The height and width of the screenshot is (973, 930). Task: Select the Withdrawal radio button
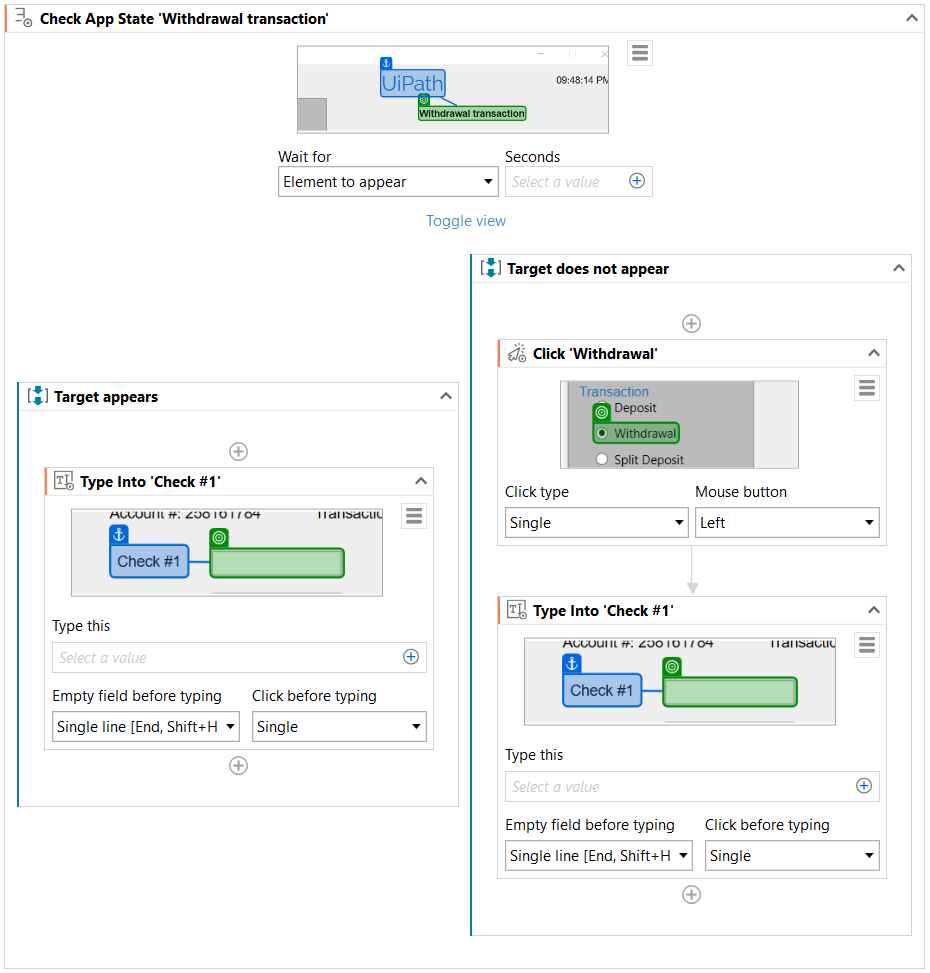(604, 432)
